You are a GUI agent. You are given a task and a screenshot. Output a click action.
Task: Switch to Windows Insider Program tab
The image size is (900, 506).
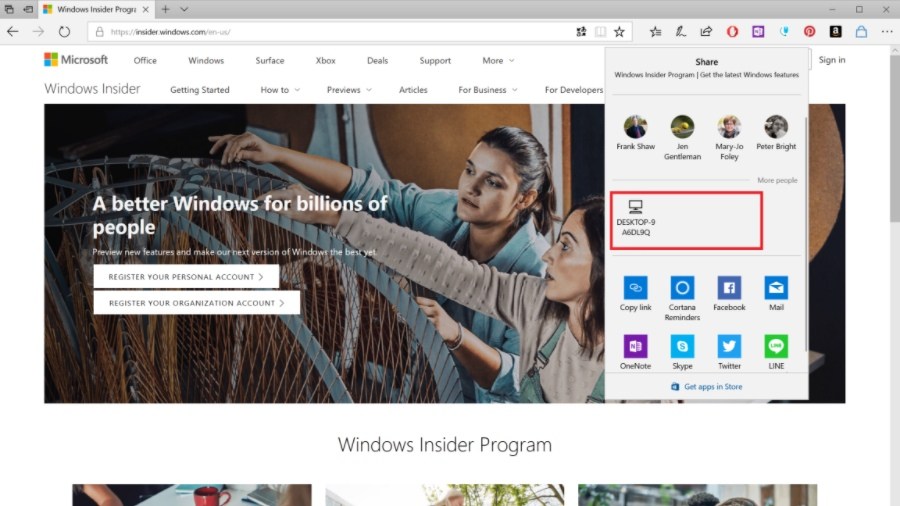click(90, 9)
